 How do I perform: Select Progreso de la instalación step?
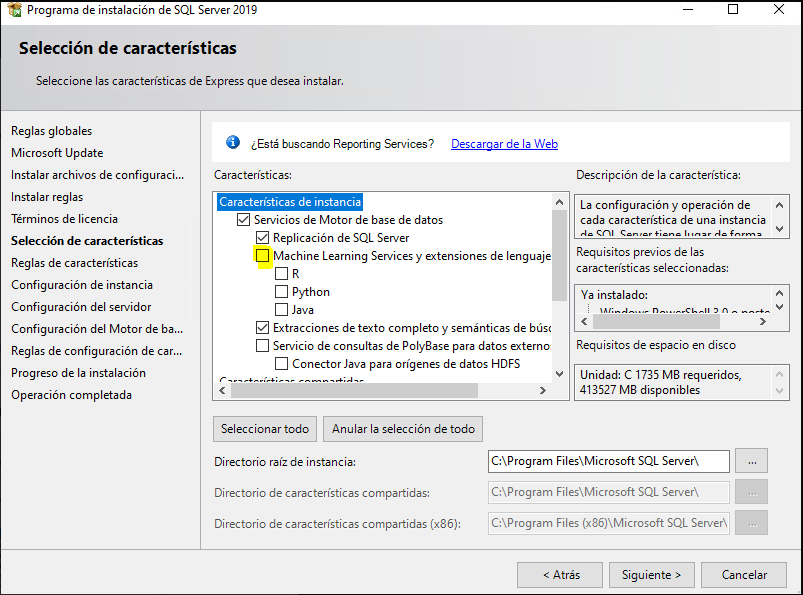[78, 373]
